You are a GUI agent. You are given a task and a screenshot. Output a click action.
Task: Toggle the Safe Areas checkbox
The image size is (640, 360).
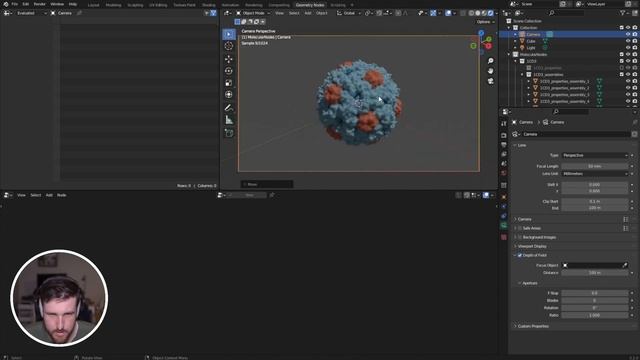(520, 228)
